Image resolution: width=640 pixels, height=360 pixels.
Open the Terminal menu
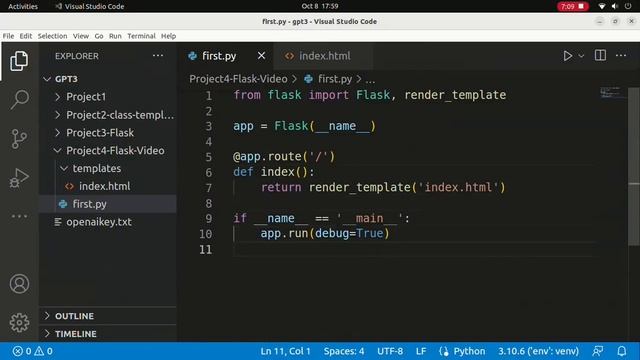(141, 36)
